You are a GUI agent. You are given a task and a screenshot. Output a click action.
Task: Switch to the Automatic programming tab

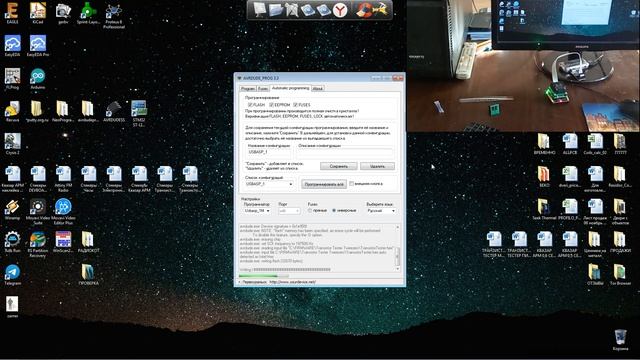[290, 88]
